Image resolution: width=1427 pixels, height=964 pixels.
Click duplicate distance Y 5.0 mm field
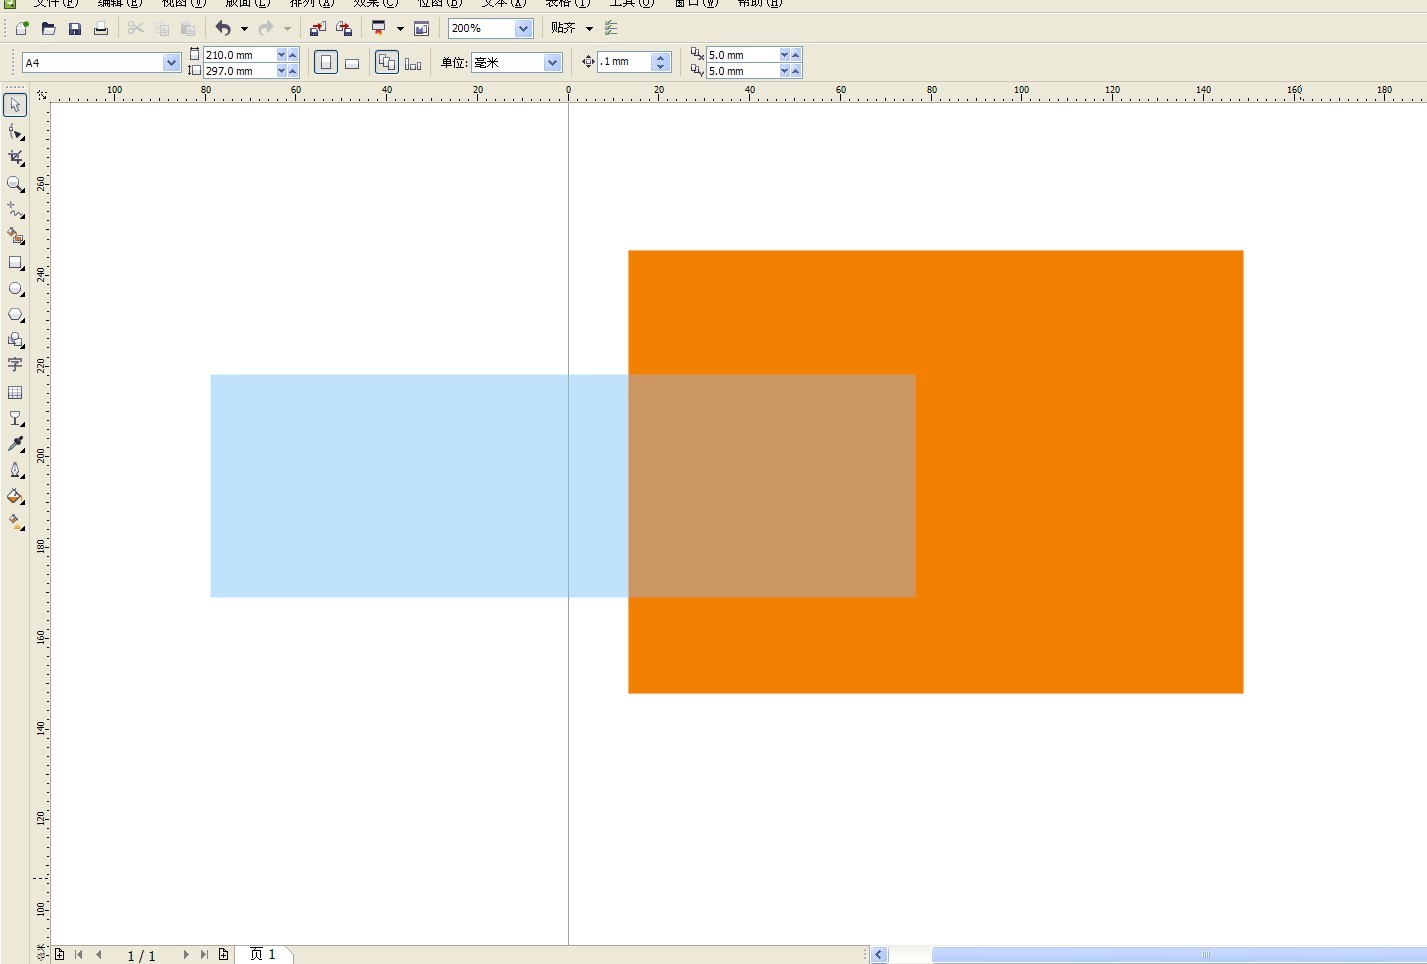coord(742,71)
